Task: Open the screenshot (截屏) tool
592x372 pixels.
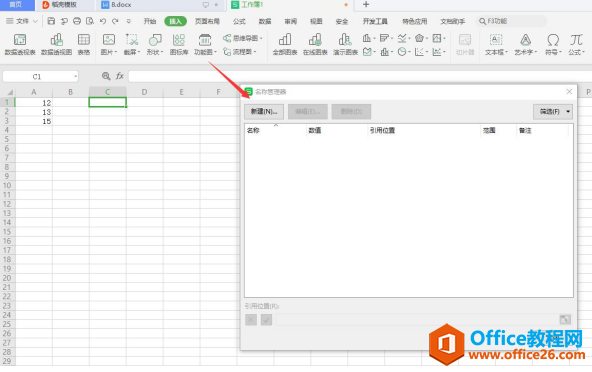Action: 132,45
